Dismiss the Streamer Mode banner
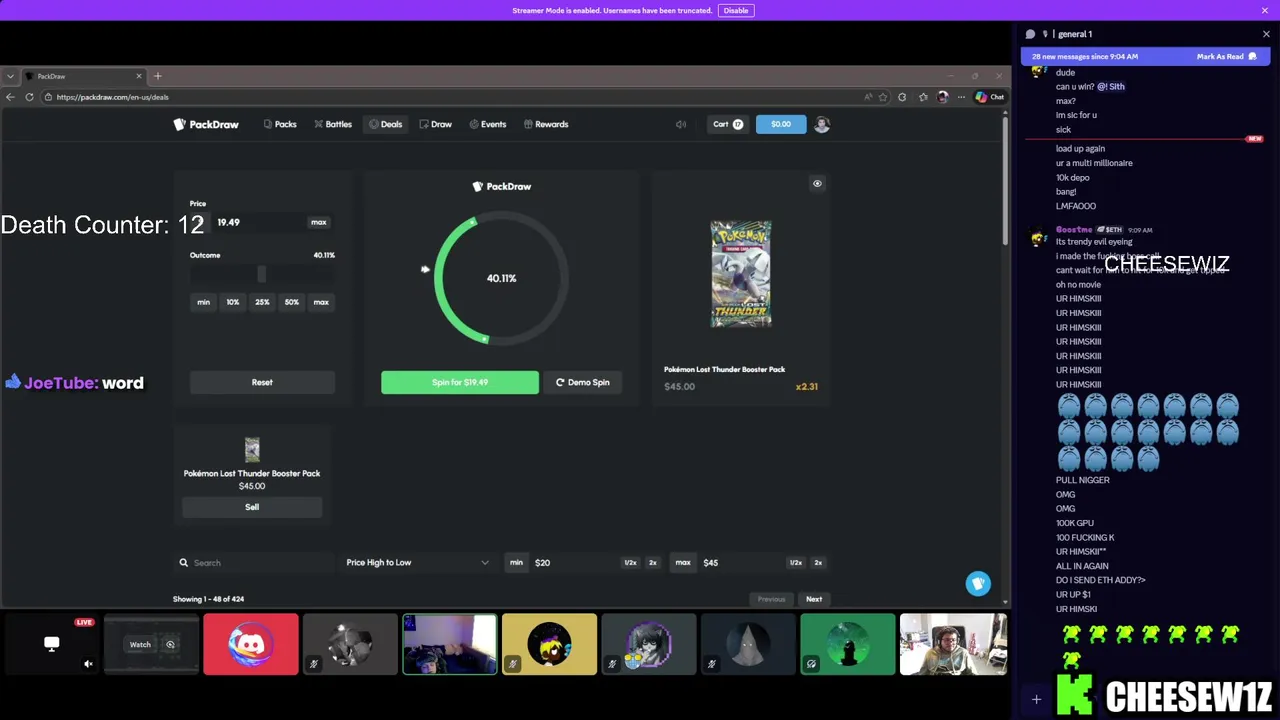This screenshot has height=720, width=1280. [1265, 10]
